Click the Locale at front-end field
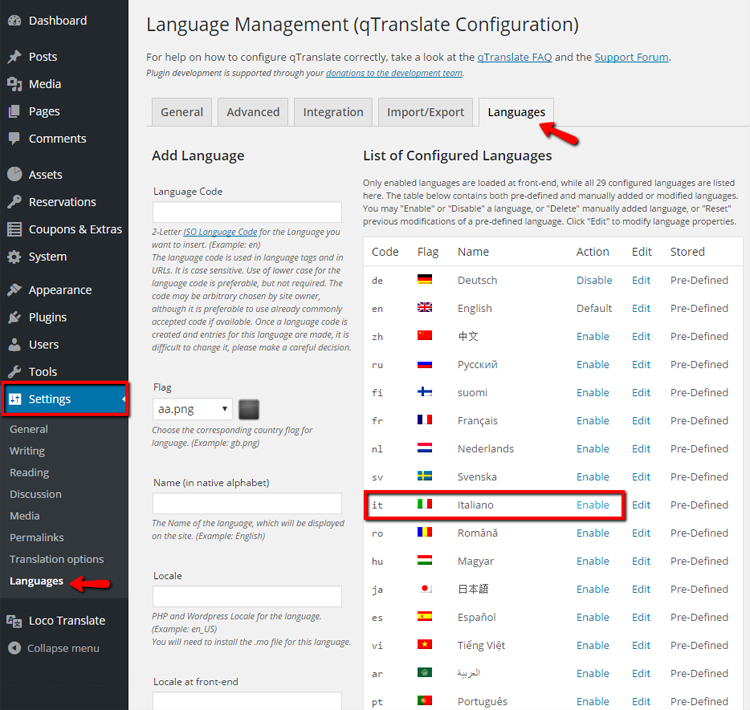This screenshot has height=710, width=750. (x=247, y=700)
